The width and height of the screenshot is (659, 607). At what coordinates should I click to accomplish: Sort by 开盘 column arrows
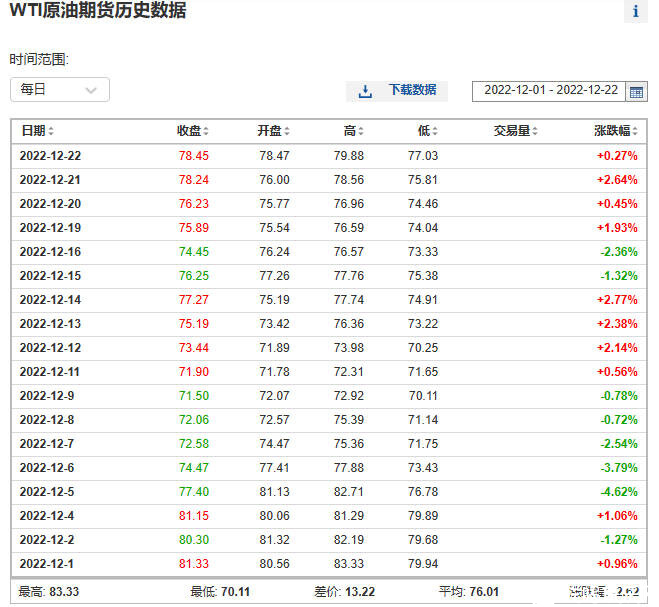[287, 131]
